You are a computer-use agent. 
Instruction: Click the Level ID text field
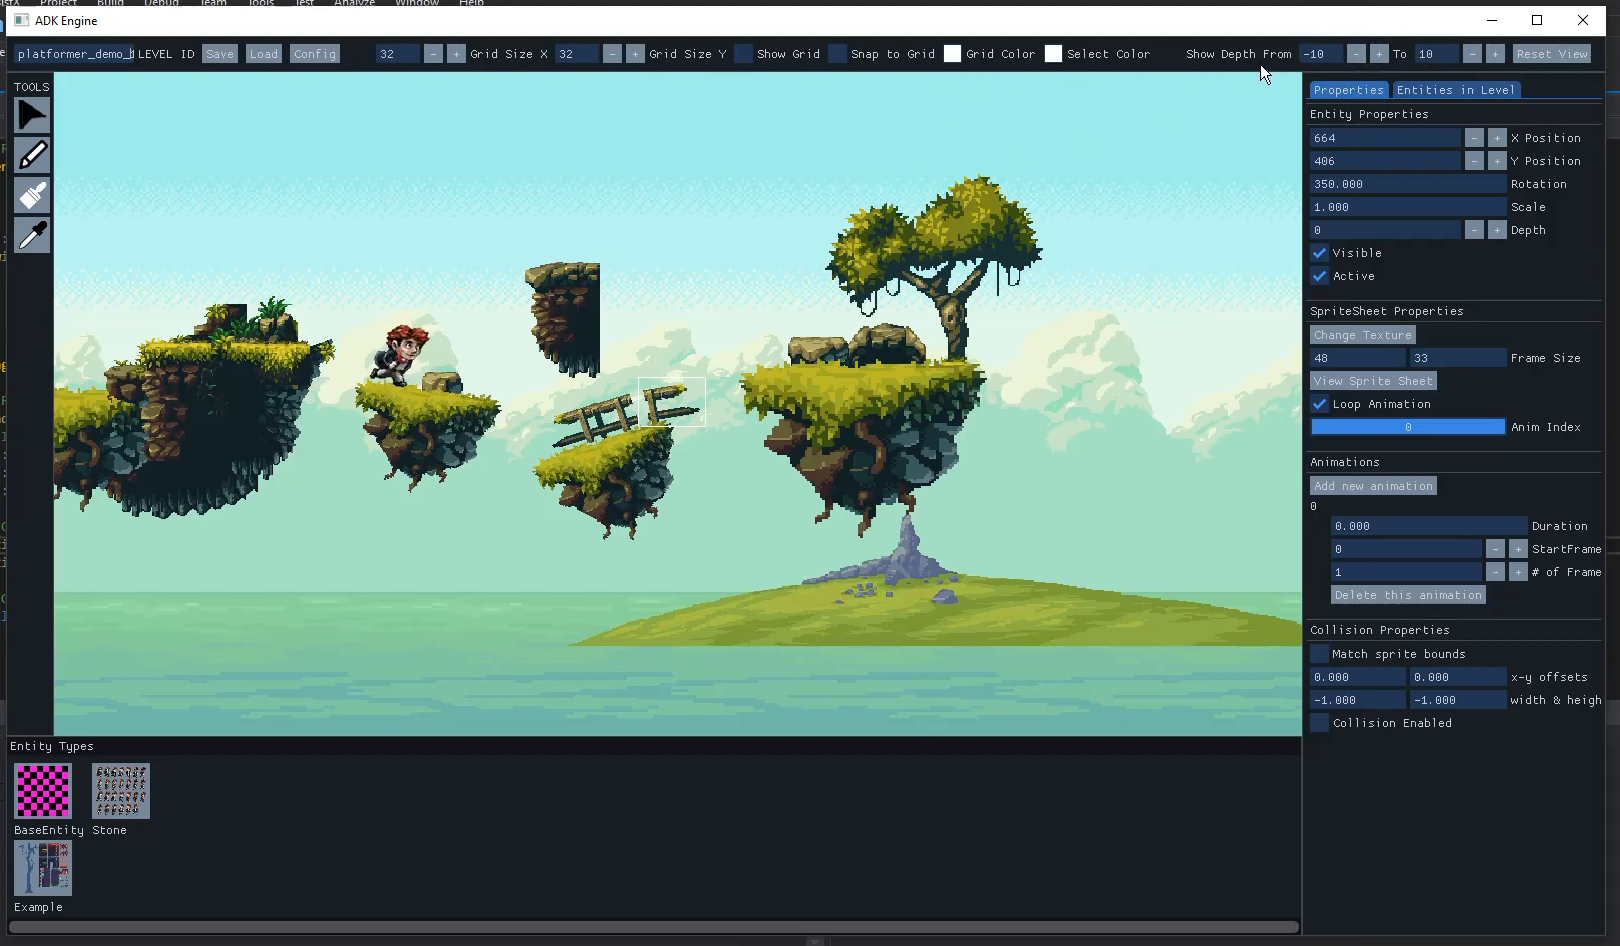coord(74,54)
